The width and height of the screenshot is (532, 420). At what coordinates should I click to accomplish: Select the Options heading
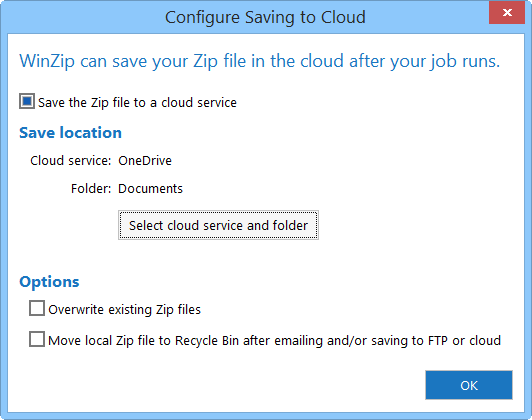49,282
